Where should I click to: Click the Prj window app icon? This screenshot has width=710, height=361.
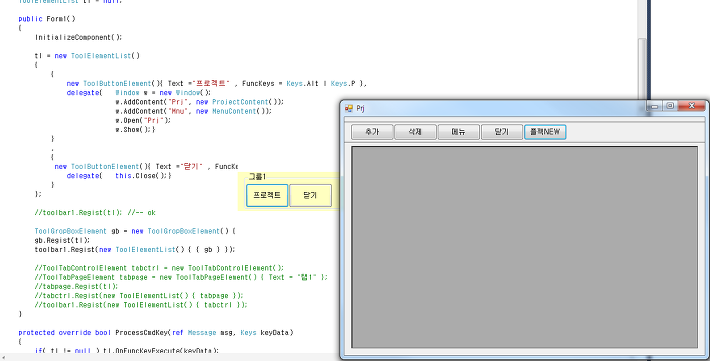(x=349, y=108)
